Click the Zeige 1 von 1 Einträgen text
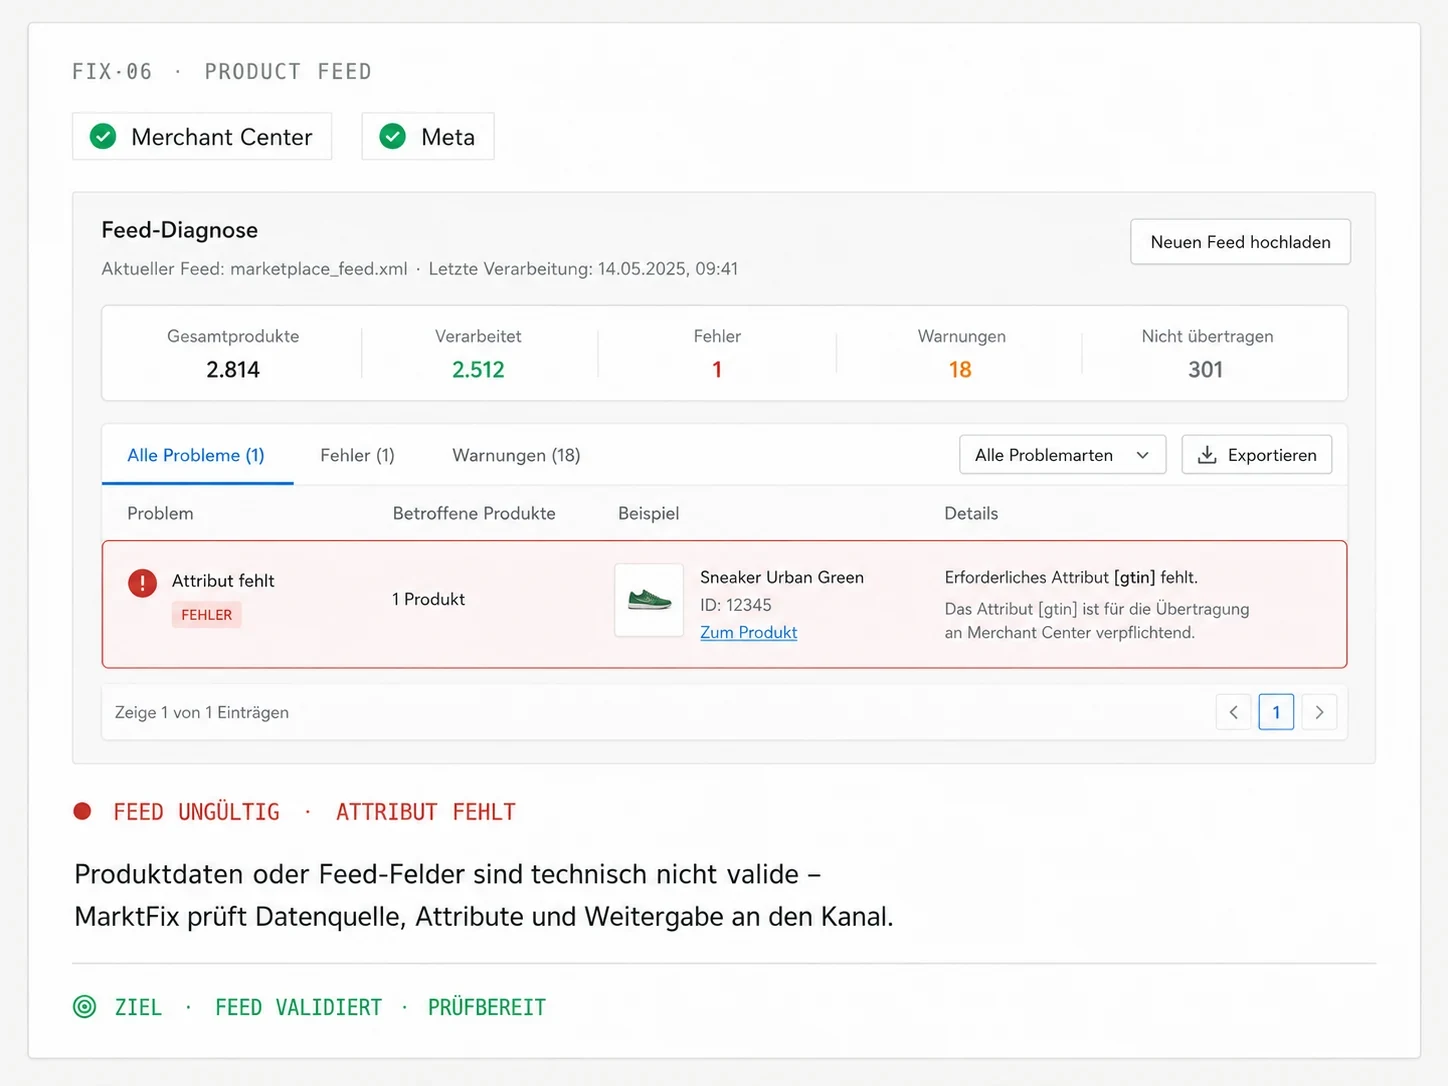This screenshot has width=1448, height=1086. (202, 712)
